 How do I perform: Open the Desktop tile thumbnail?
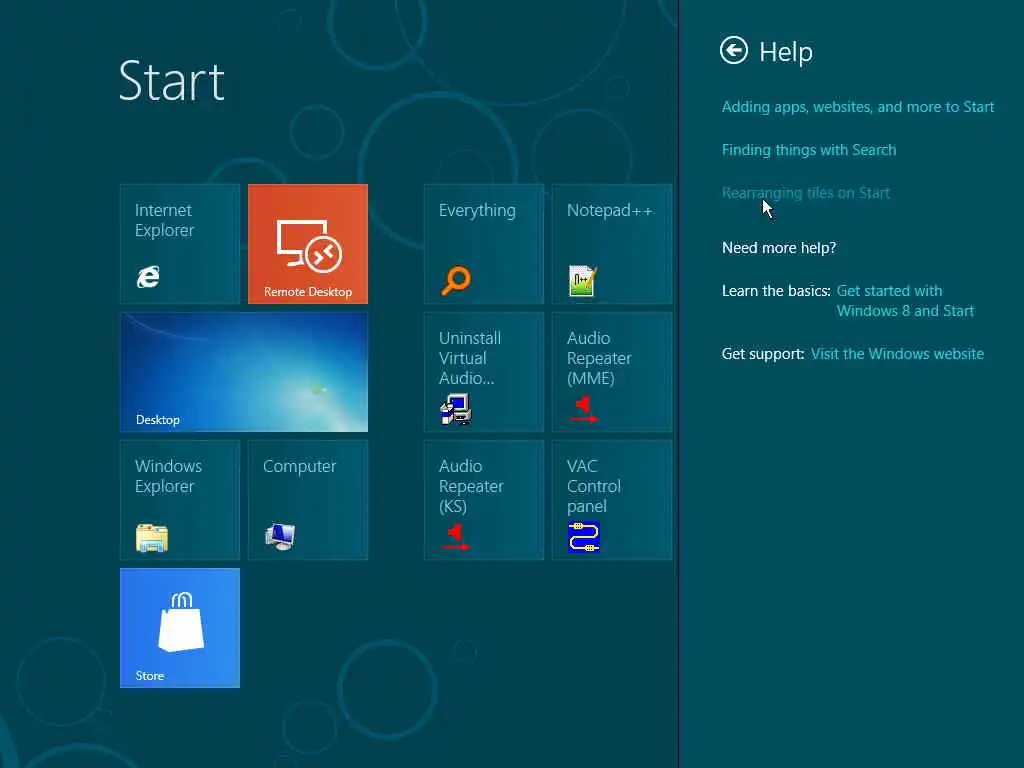tap(244, 372)
